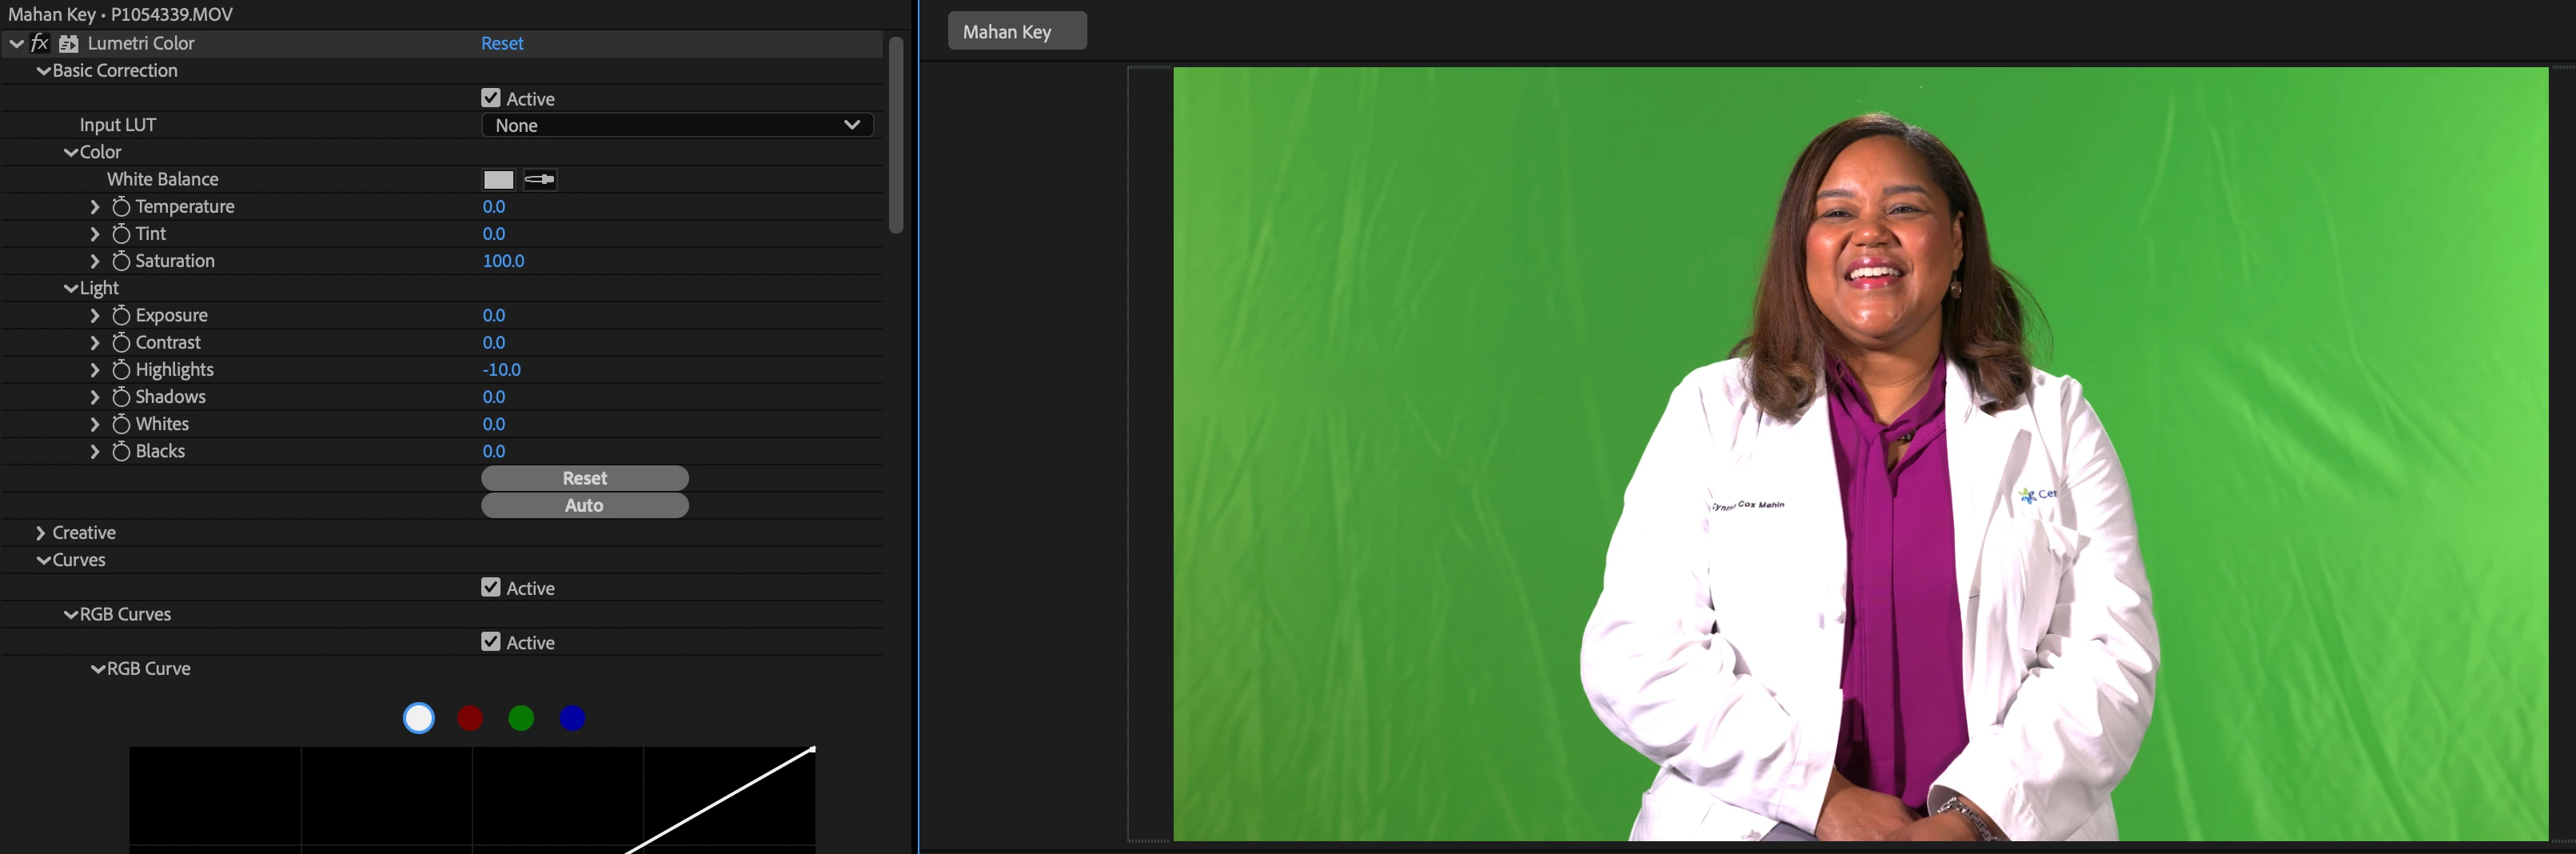This screenshot has width=2576, height=854.
Task: Expand the Exposure parameter
Action: pyautogui.click(x=95, y=315)
